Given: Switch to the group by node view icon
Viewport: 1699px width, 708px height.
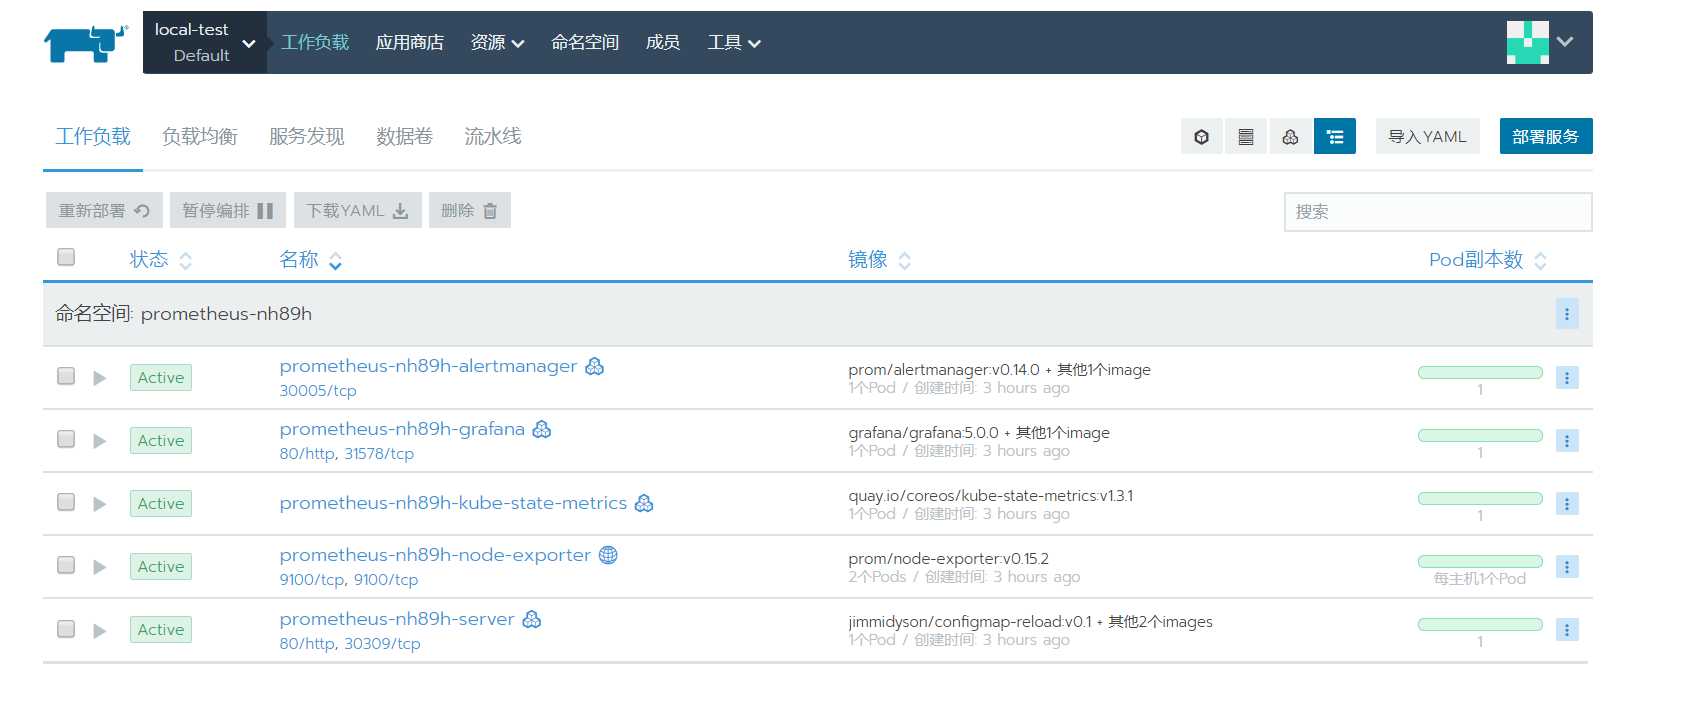Looking at the screenshot, I should tap(1290, 137).
